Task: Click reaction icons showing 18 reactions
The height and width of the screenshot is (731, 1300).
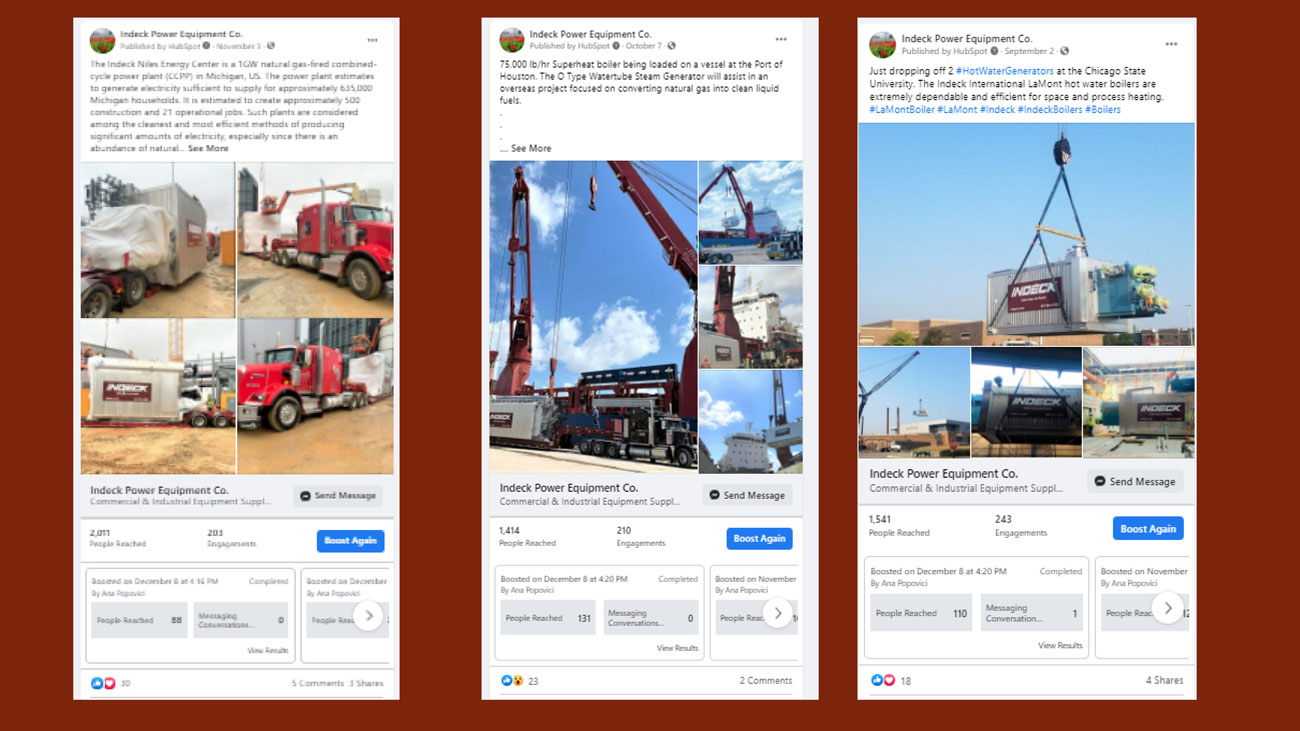Action: coord(883,680)
